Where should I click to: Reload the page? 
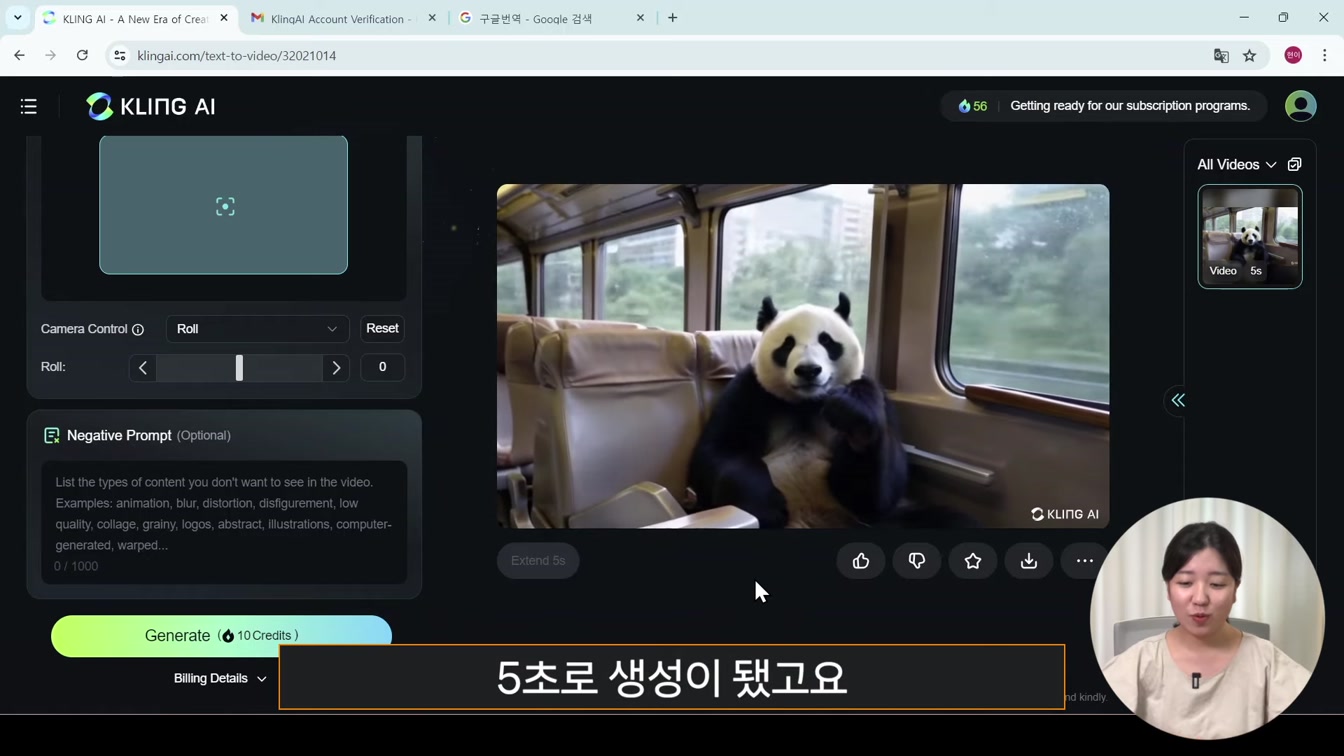82,56
